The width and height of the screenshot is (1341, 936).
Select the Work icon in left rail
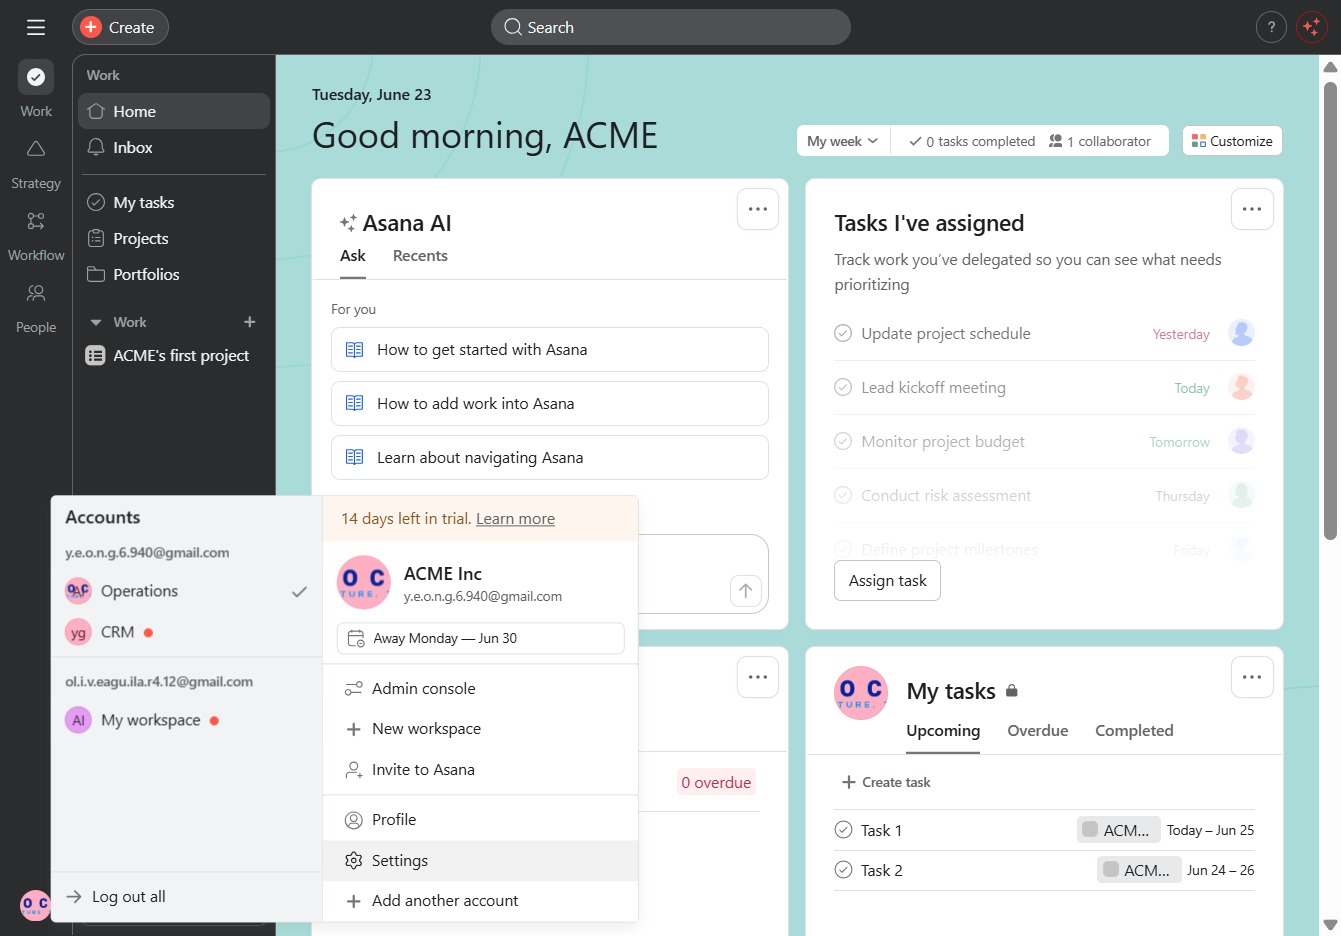pyautogui.click(x=36, y=76)
